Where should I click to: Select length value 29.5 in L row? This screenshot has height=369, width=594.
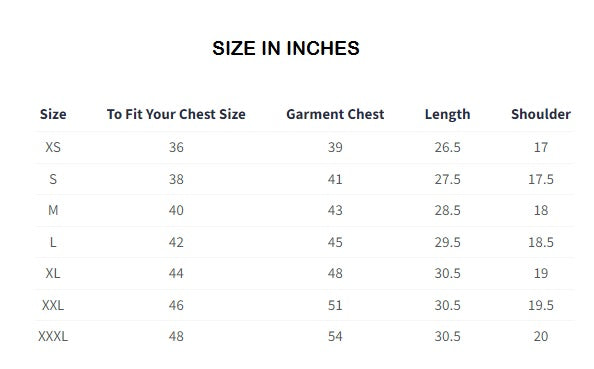coord(447,242)
